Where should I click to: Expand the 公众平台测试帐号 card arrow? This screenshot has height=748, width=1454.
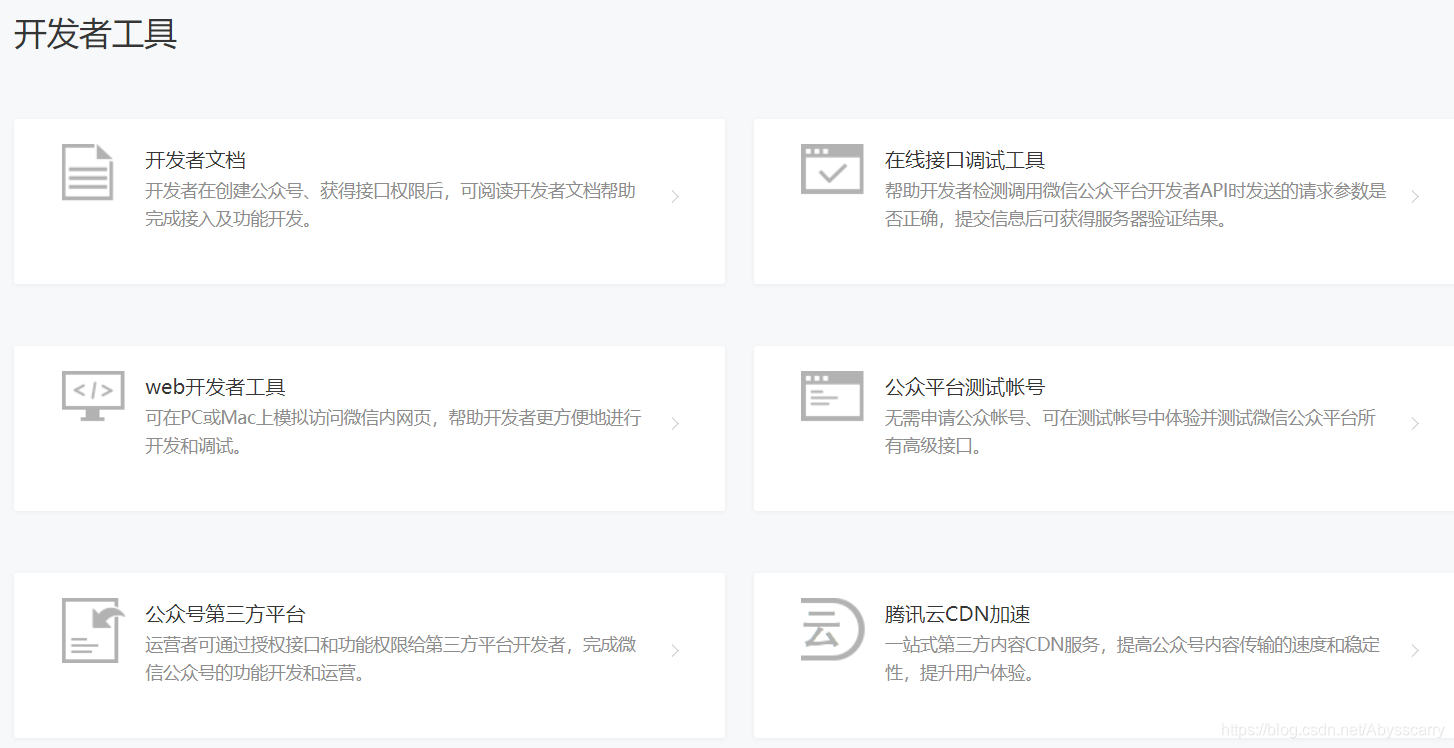pos(1416,423)
